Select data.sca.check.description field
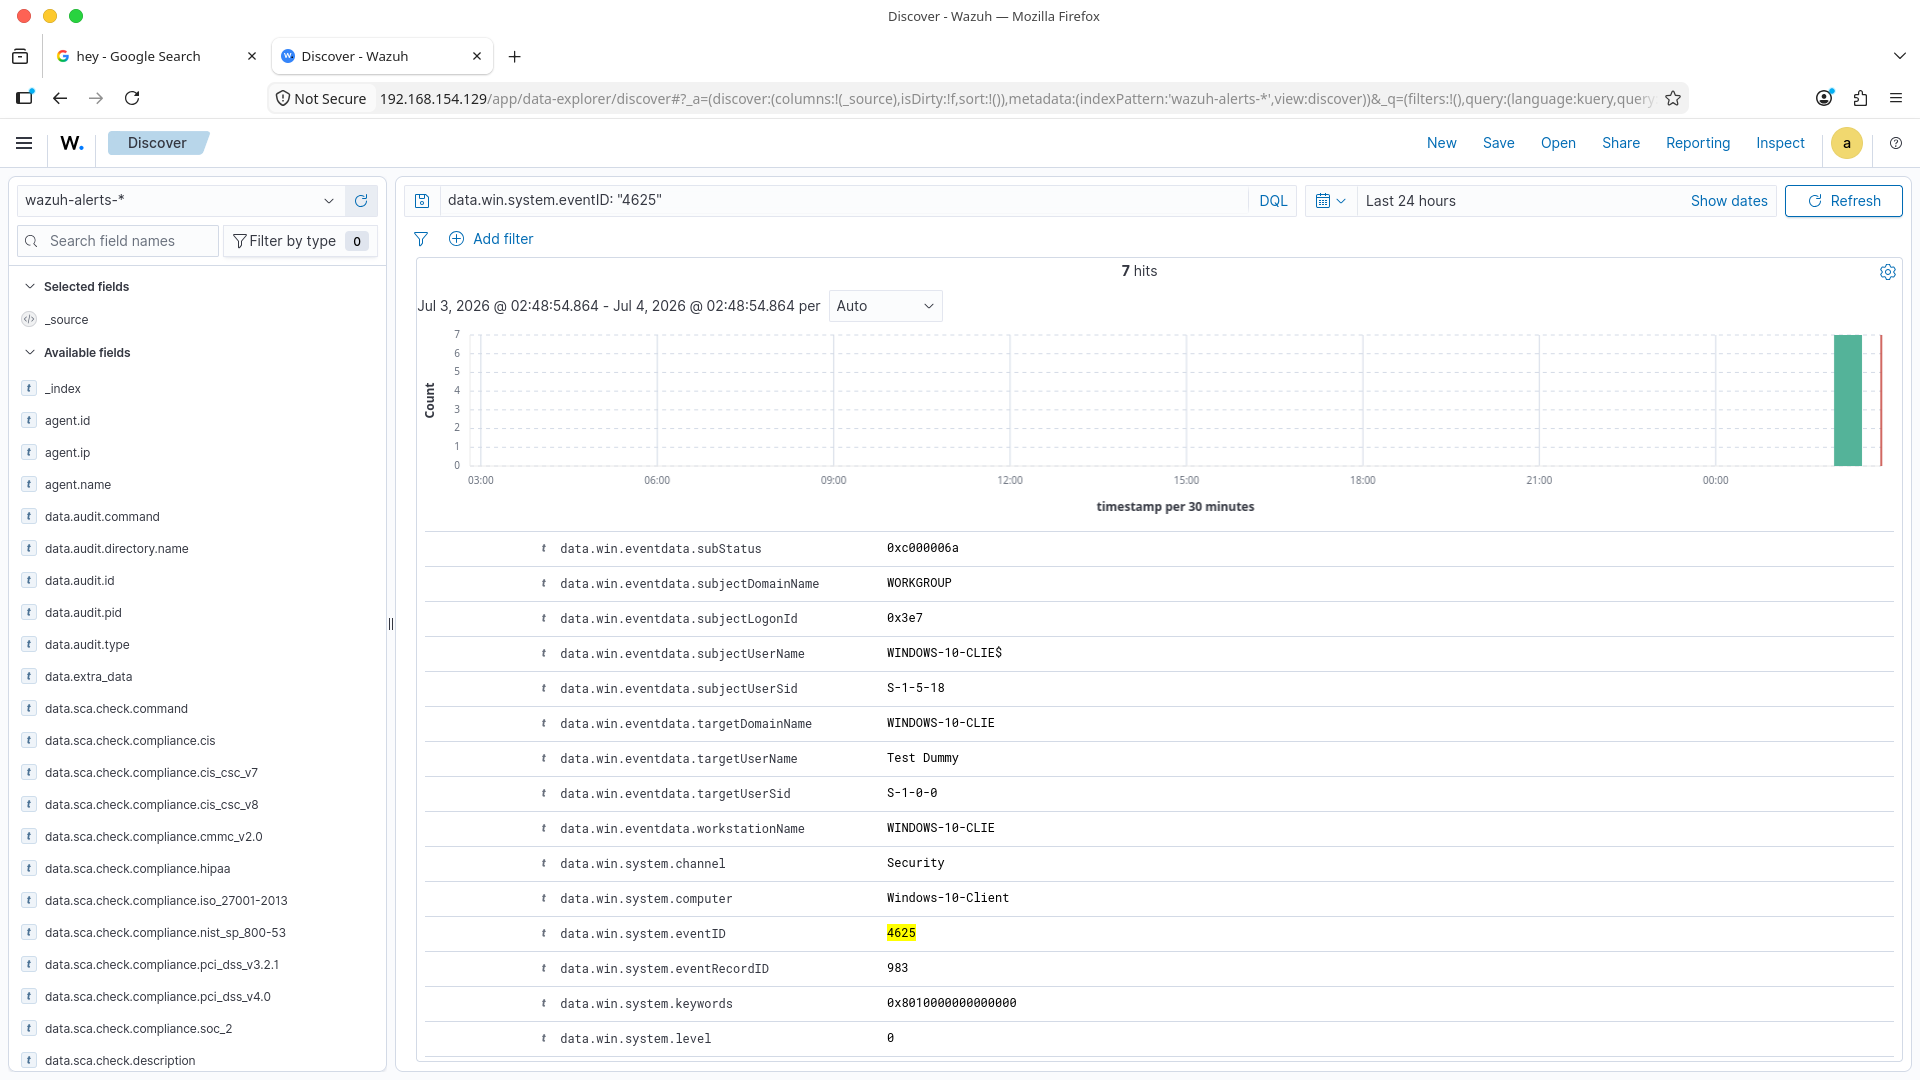Viewport: 1920px width, 1080px height. click(120, 1061)
